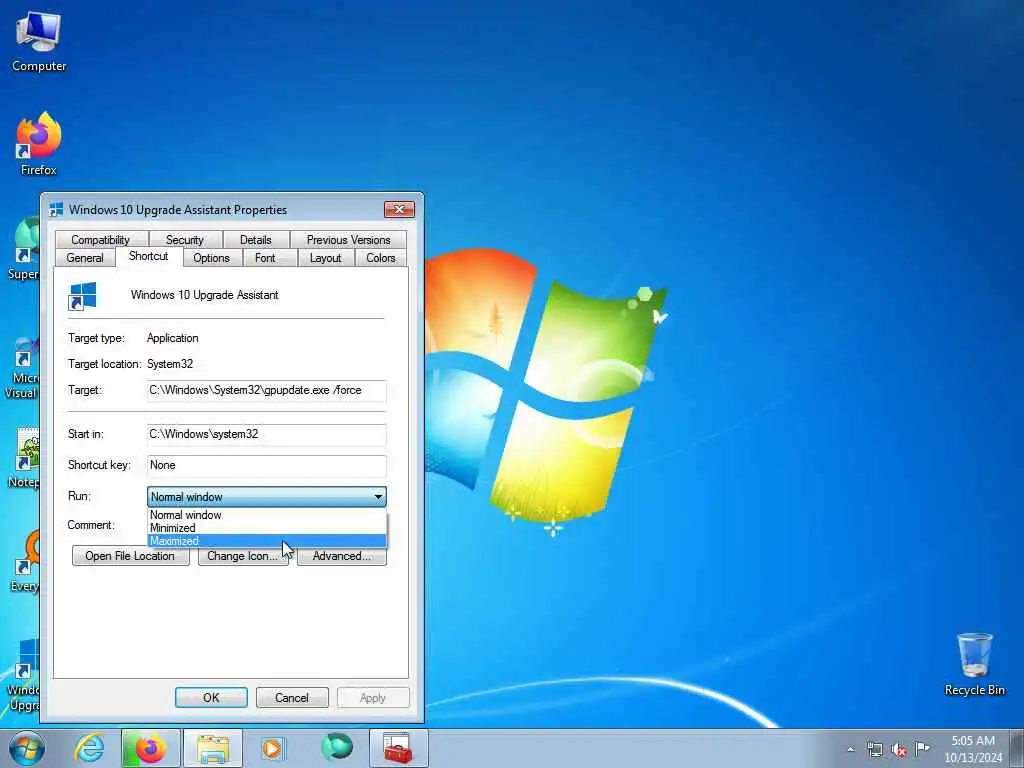Switch to the Colors tab
Viewport: 1024px width, 768px height.
(x=381, y=258)
